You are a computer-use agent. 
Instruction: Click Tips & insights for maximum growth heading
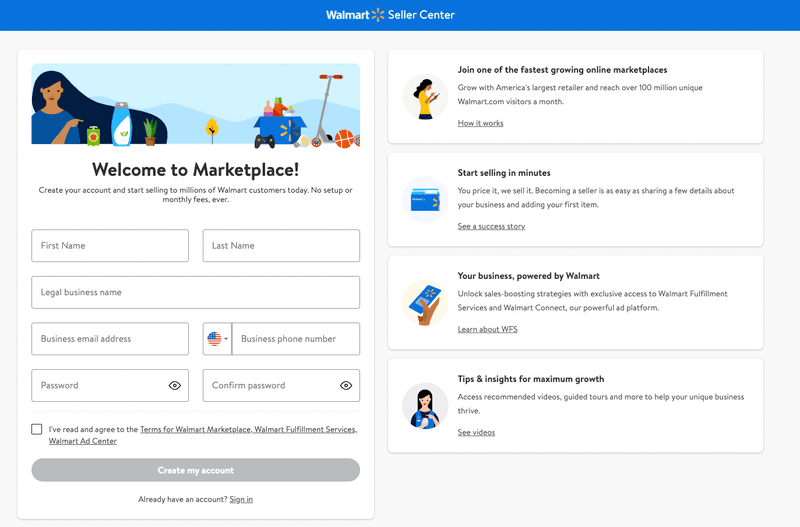pos(531,379)
